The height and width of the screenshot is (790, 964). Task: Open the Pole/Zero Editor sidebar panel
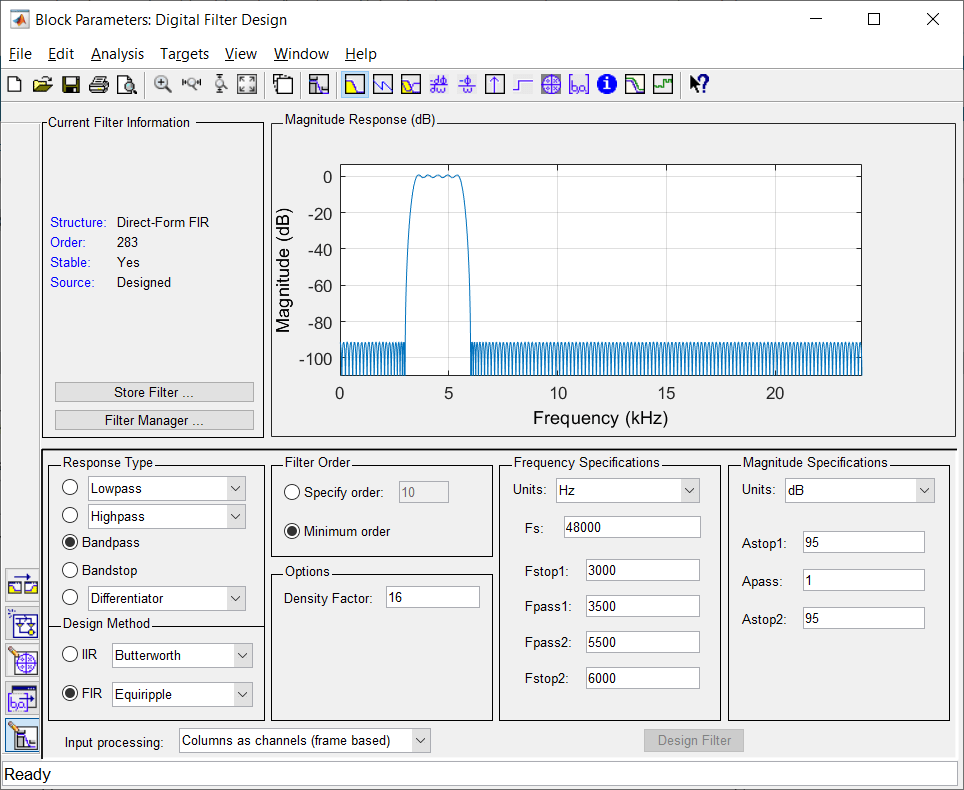(x=22, y=662)
